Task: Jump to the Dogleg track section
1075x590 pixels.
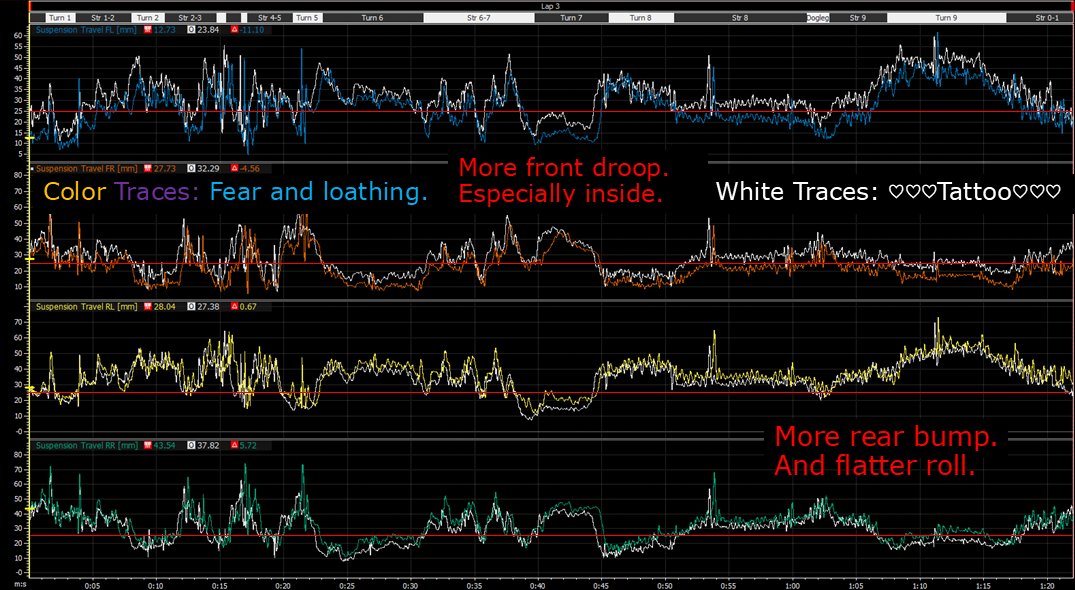Action: point(818,18)
